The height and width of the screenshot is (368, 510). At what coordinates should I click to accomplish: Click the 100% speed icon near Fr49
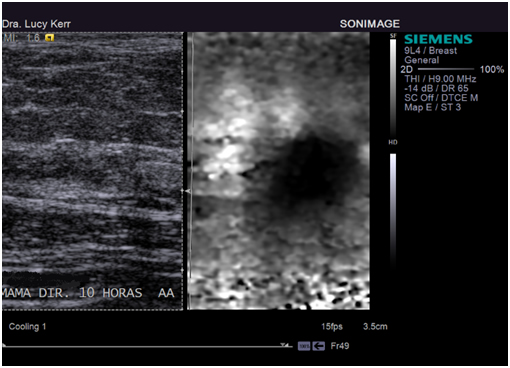304,346
